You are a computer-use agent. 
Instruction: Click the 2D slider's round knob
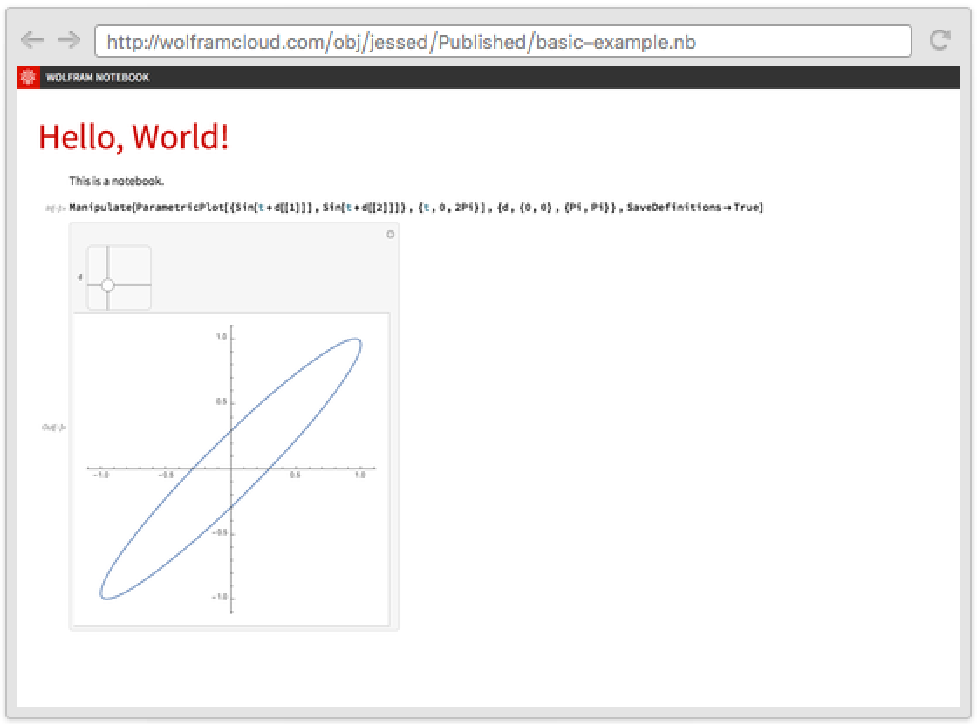108,285
